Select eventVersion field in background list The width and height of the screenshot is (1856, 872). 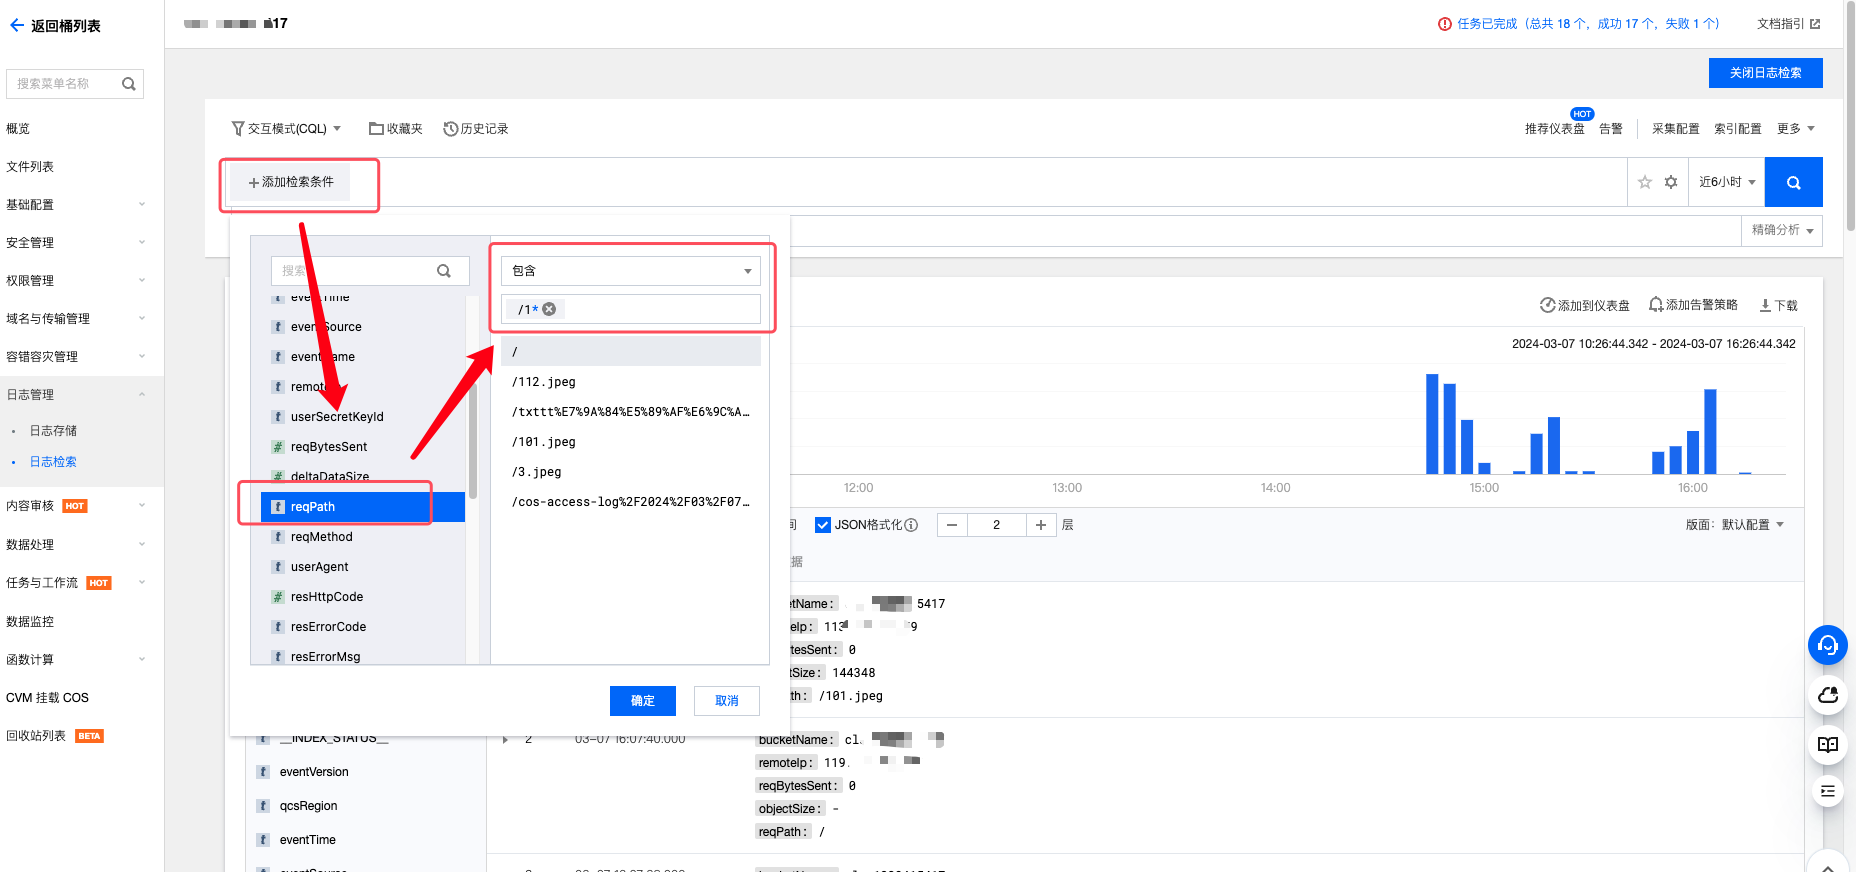coord(314,772)
